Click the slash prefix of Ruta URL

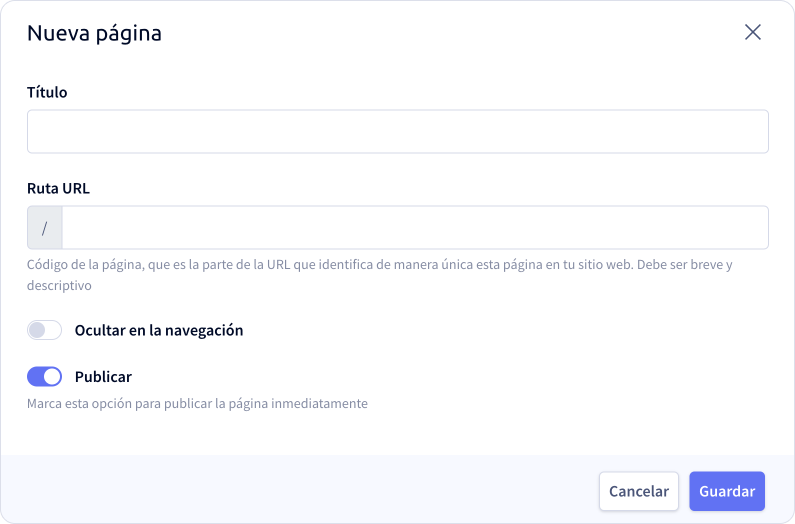point(45,227)
